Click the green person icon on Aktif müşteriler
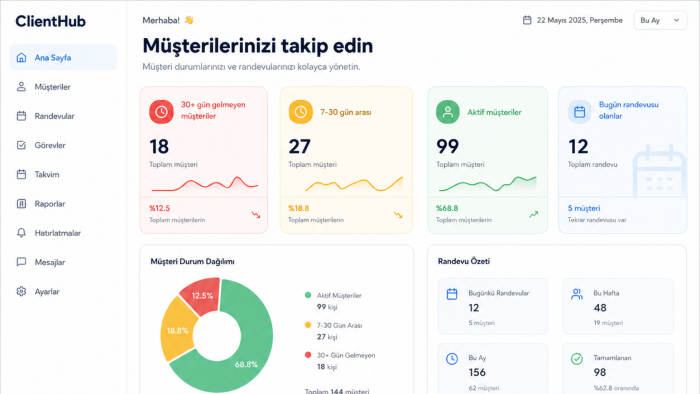Viewport: 700px width, 394px height. click(447, 112)
